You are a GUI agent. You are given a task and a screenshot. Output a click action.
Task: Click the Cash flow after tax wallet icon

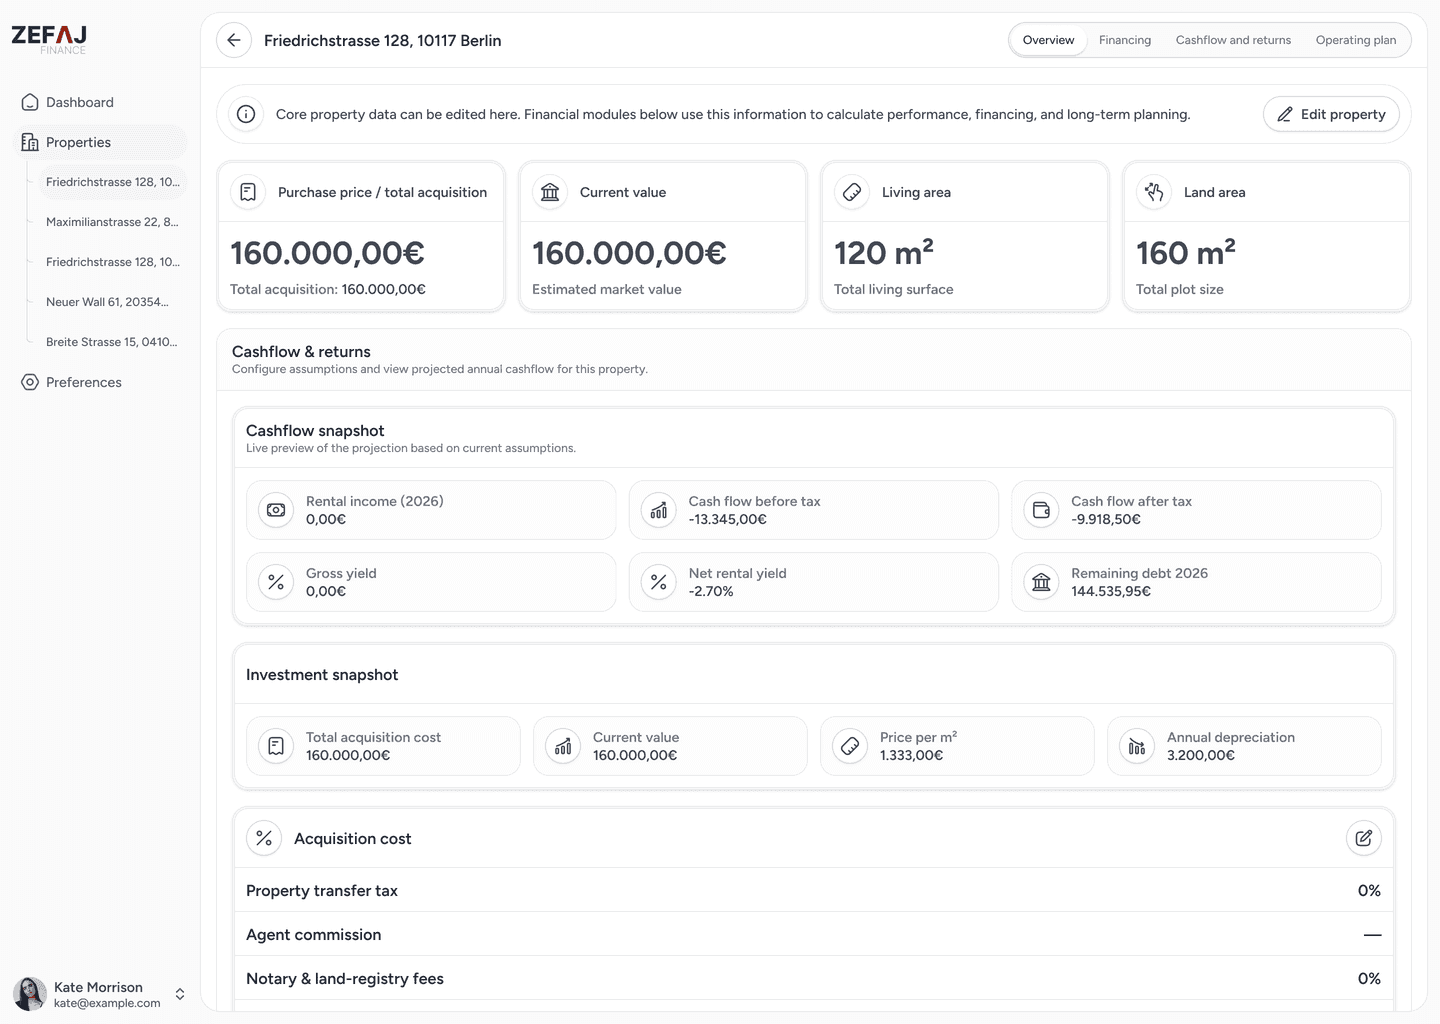point(1041,510)
